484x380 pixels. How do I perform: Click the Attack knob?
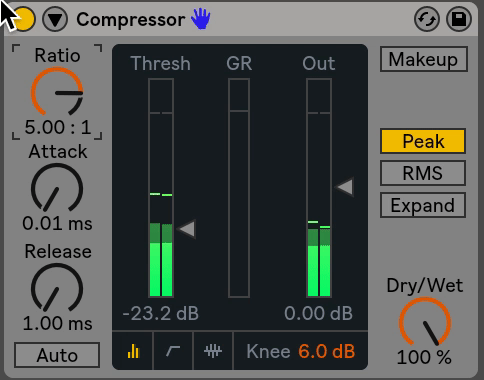[57, 188]
